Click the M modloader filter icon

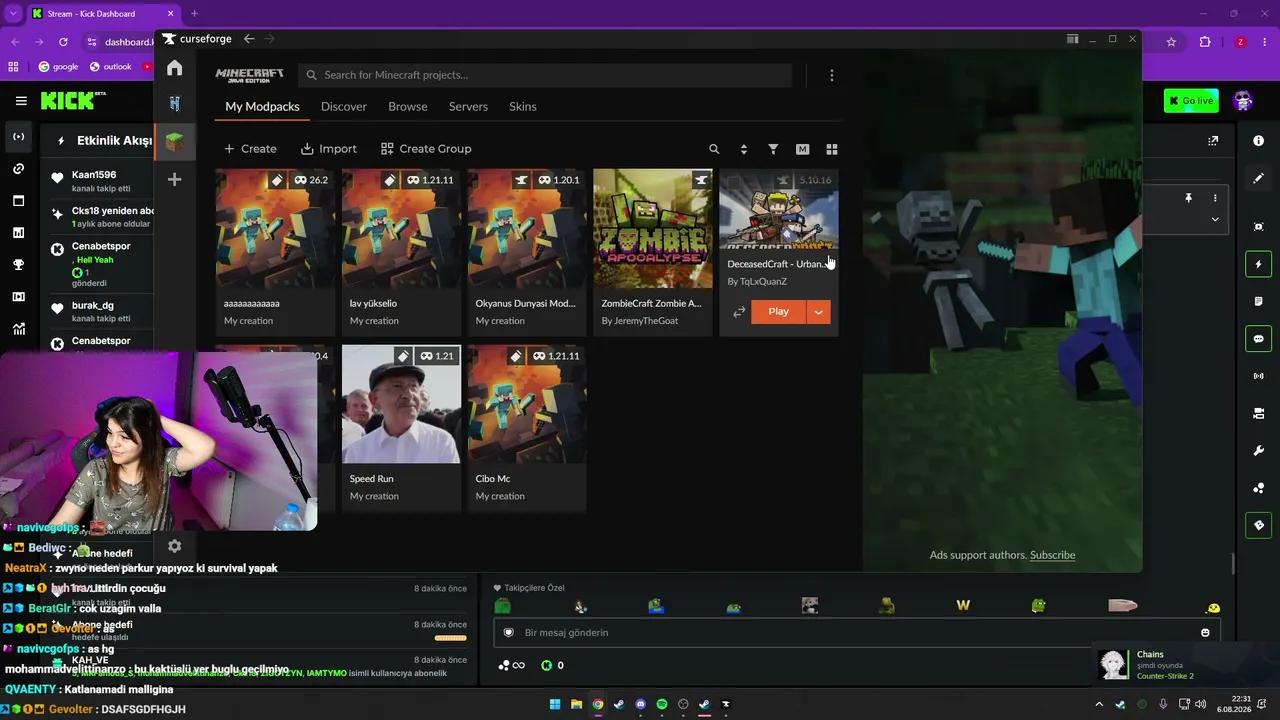click(x=802, y=149)
